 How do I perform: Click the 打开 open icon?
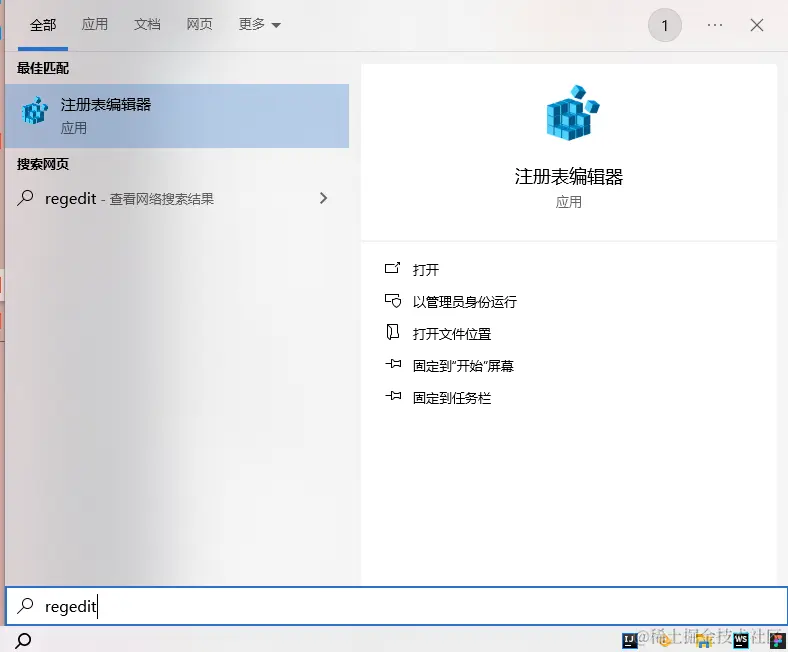[392, 268]
